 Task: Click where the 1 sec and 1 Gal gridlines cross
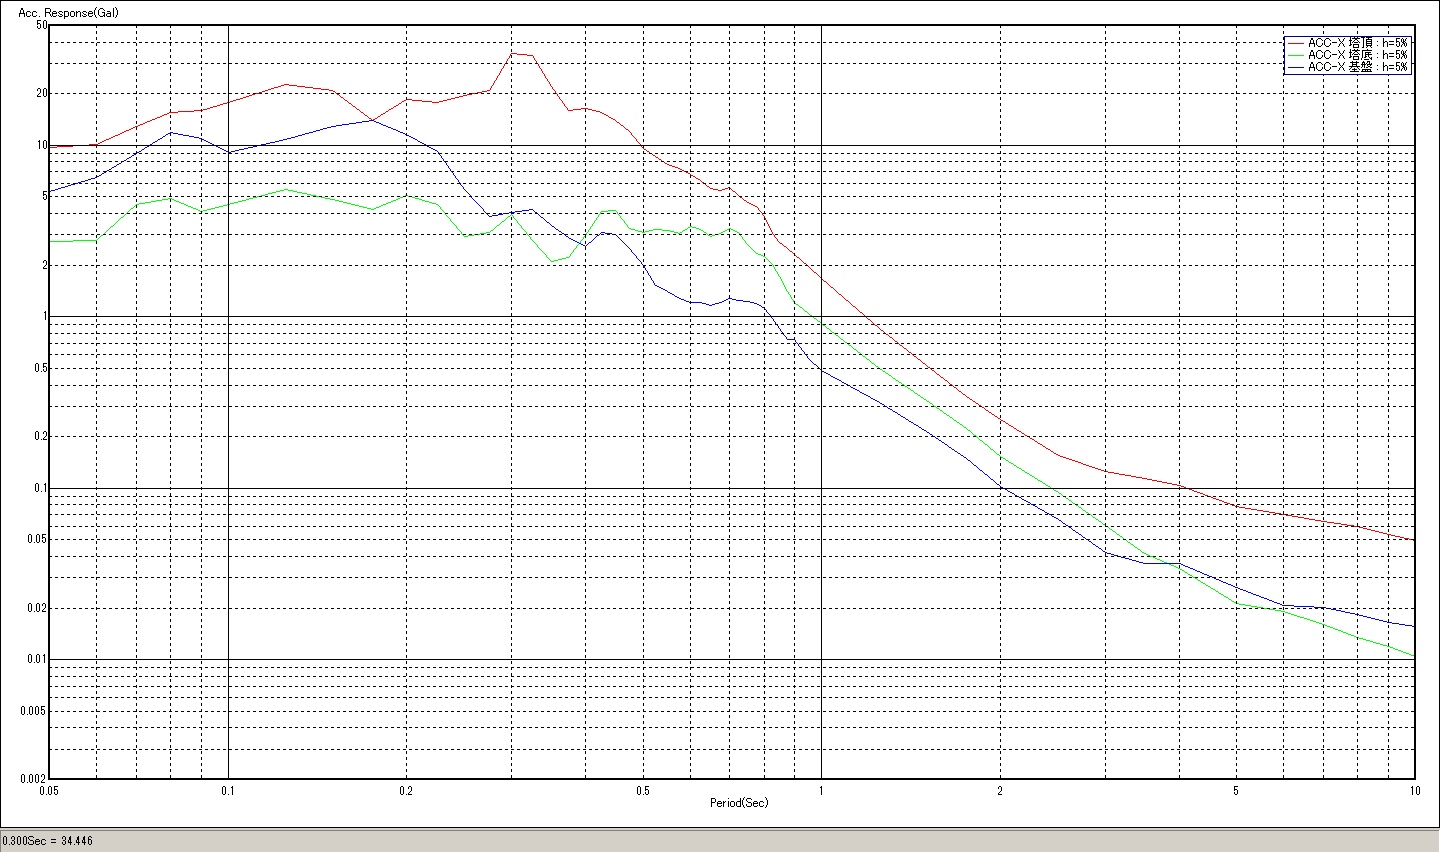821,317
